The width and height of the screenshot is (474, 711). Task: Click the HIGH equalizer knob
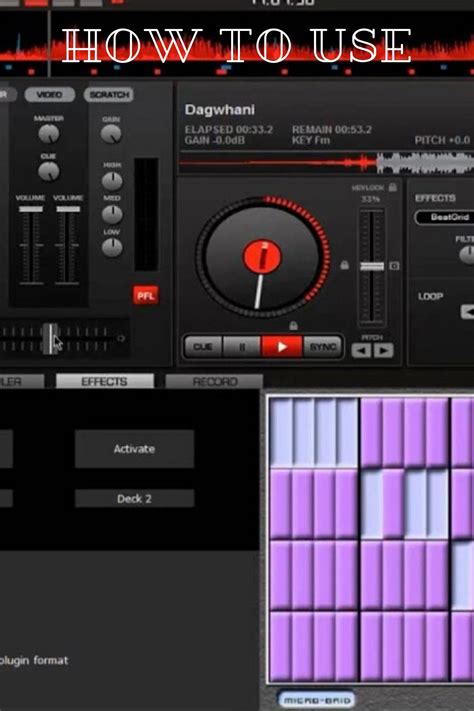pyautogui.click(x=112, y=181)
